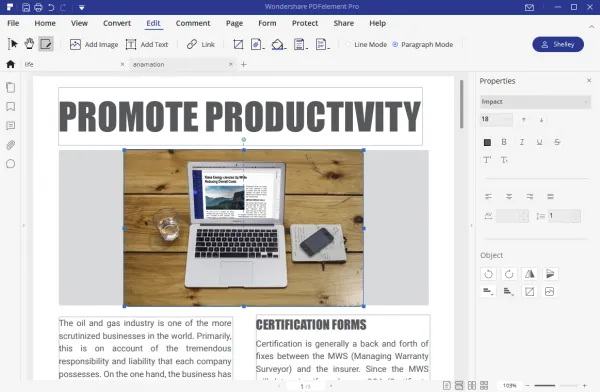Open the File menu
600x392 pixels.
click(13, 23)
